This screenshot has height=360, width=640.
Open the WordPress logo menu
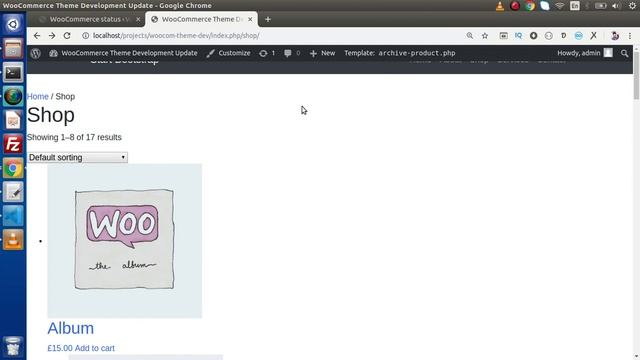tap(36, 53)
